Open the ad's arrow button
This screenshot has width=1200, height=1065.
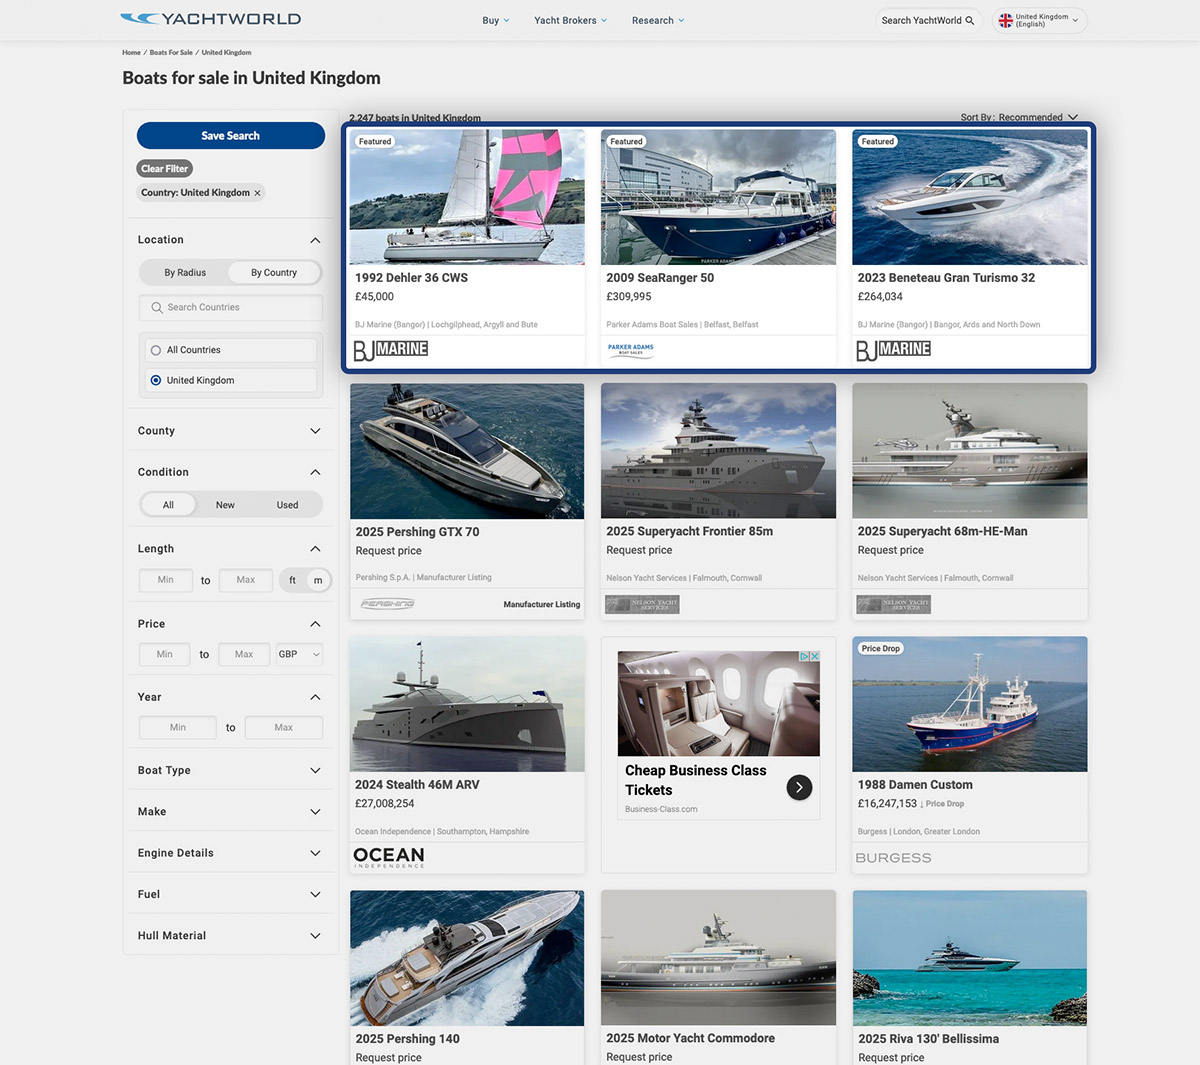[x=799, y=788]
